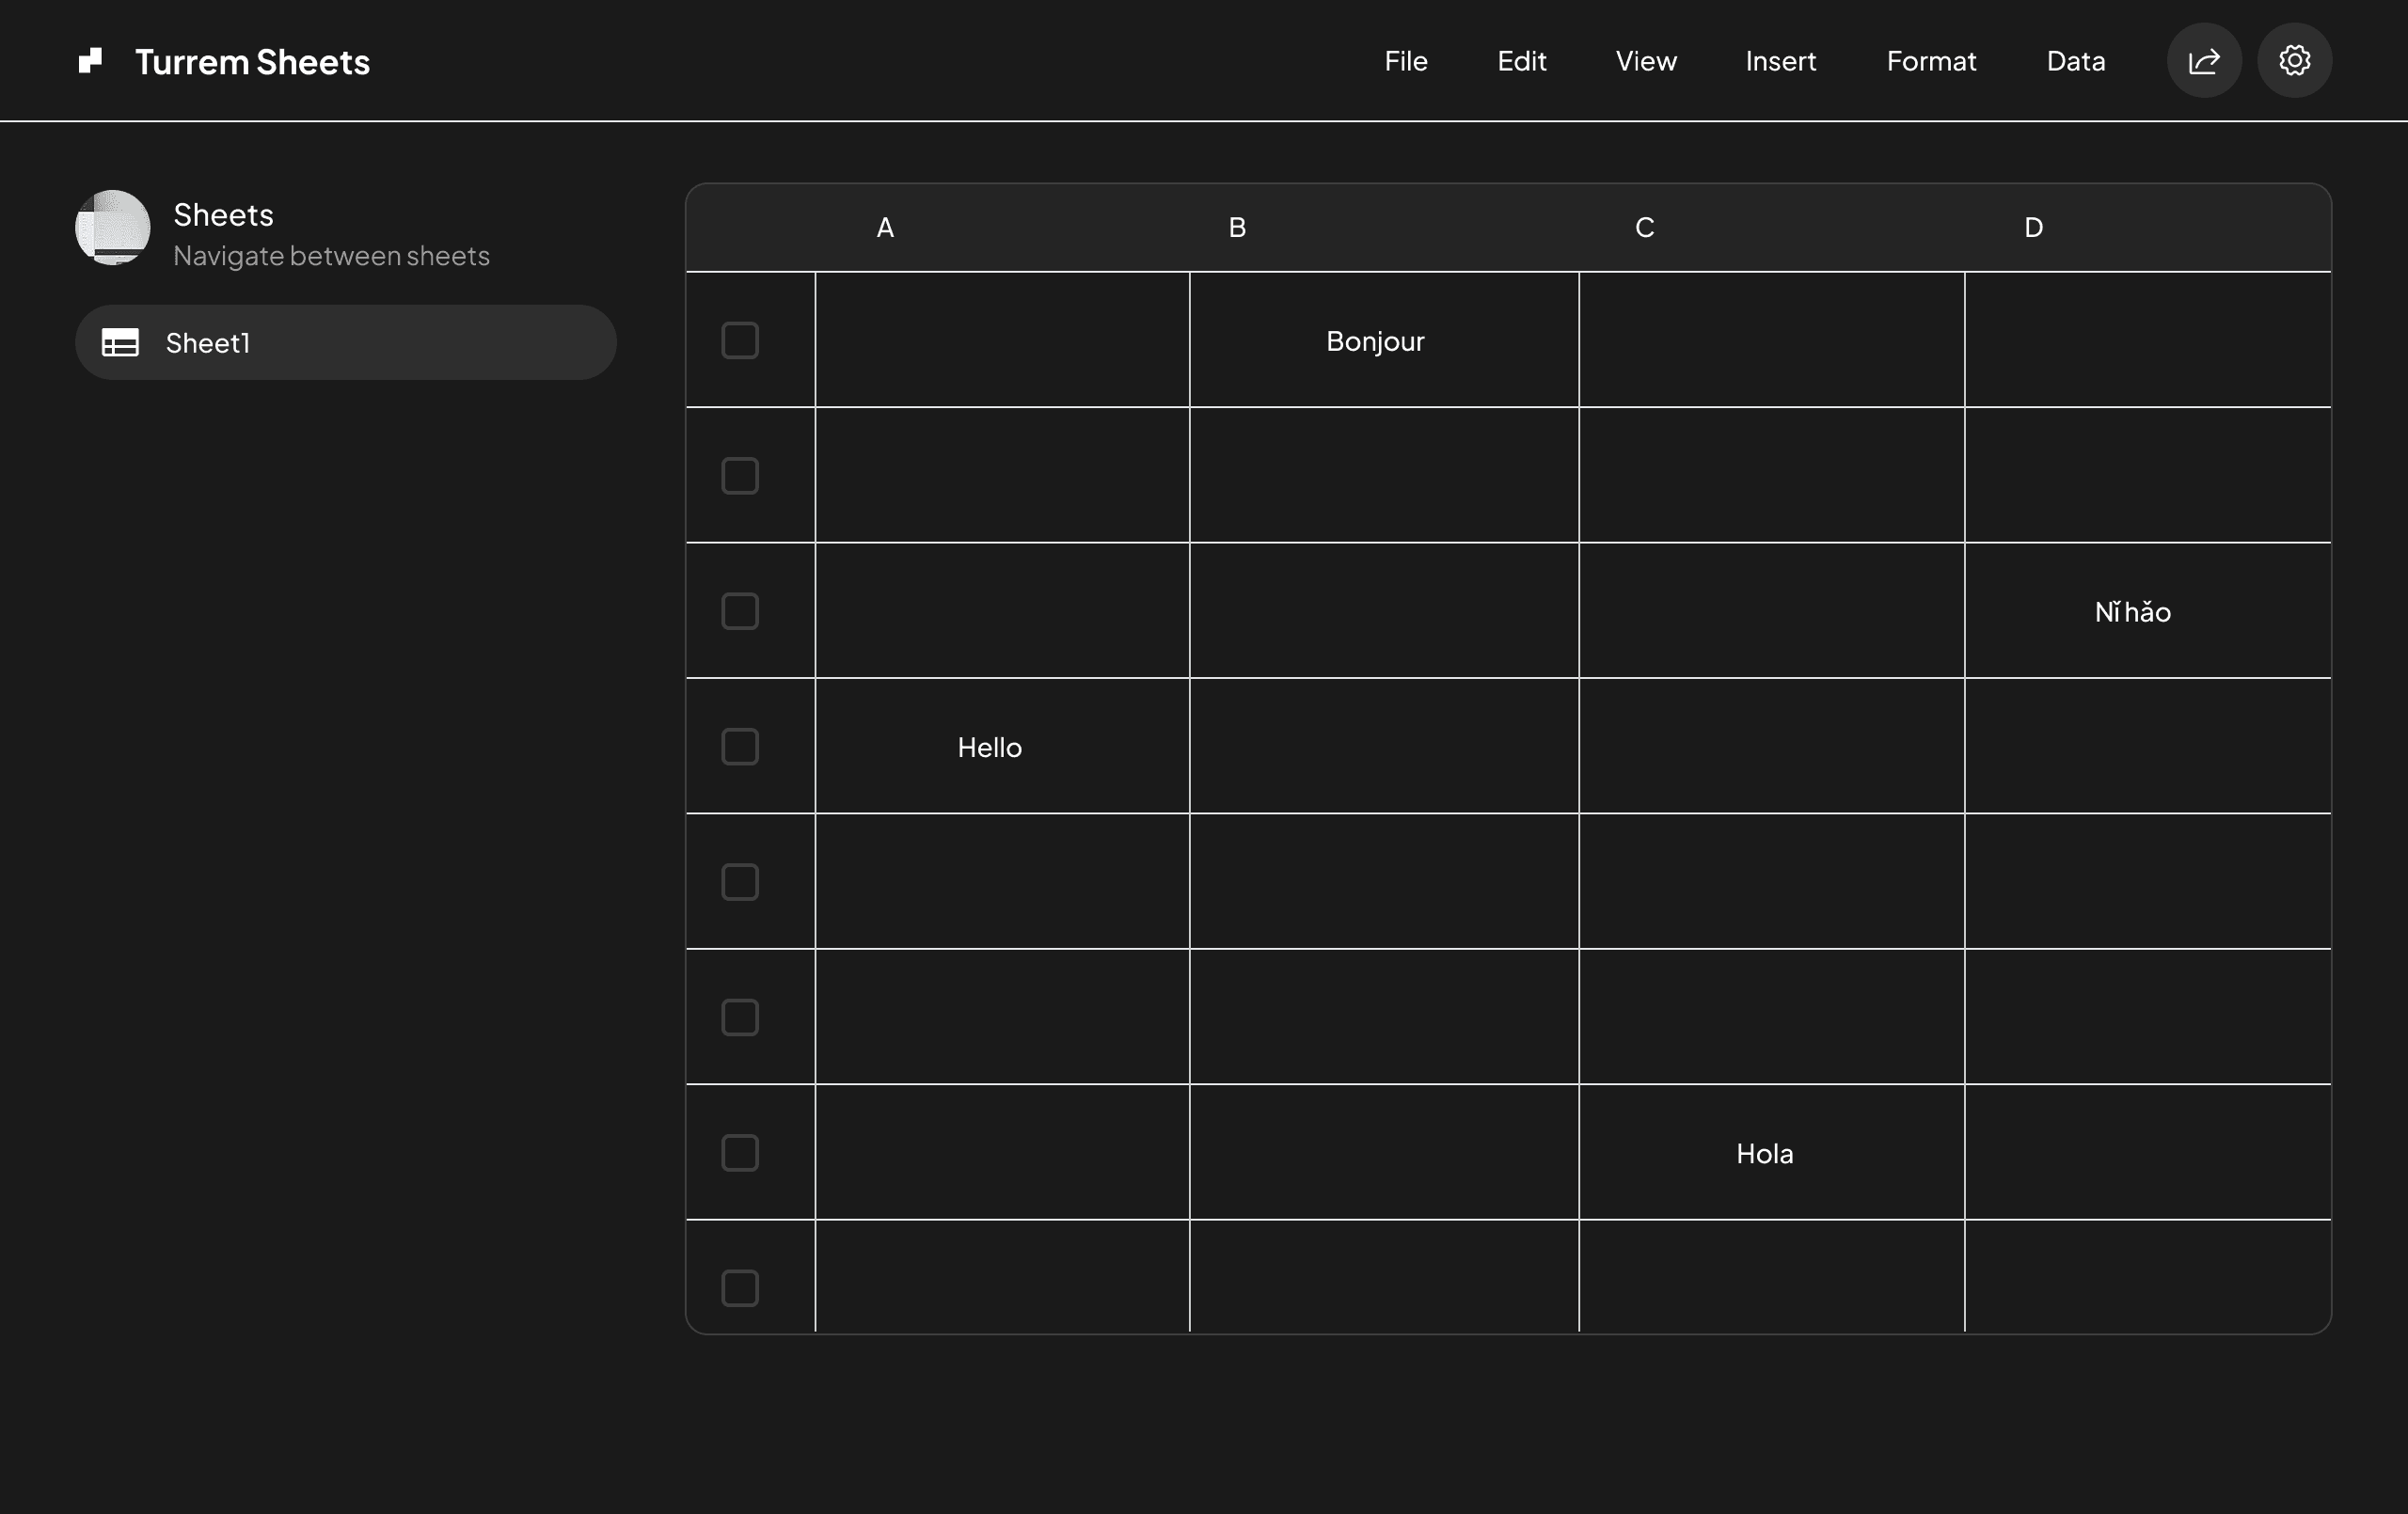Image resolution: width=2408 pixels, height=1514 pixels.
Task: Click the spreadsheet icon beside Sheet1
Action: 120,342
